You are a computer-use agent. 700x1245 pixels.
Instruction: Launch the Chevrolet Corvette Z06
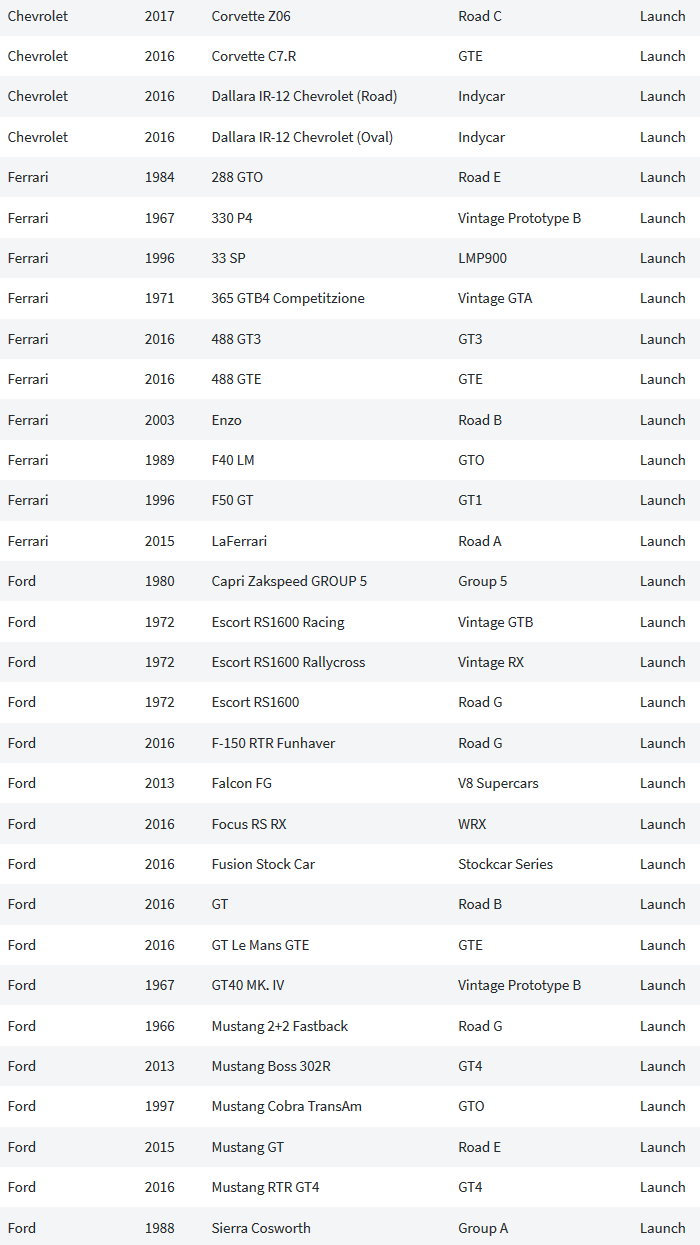pyautogui.click(x=662, y=16)
